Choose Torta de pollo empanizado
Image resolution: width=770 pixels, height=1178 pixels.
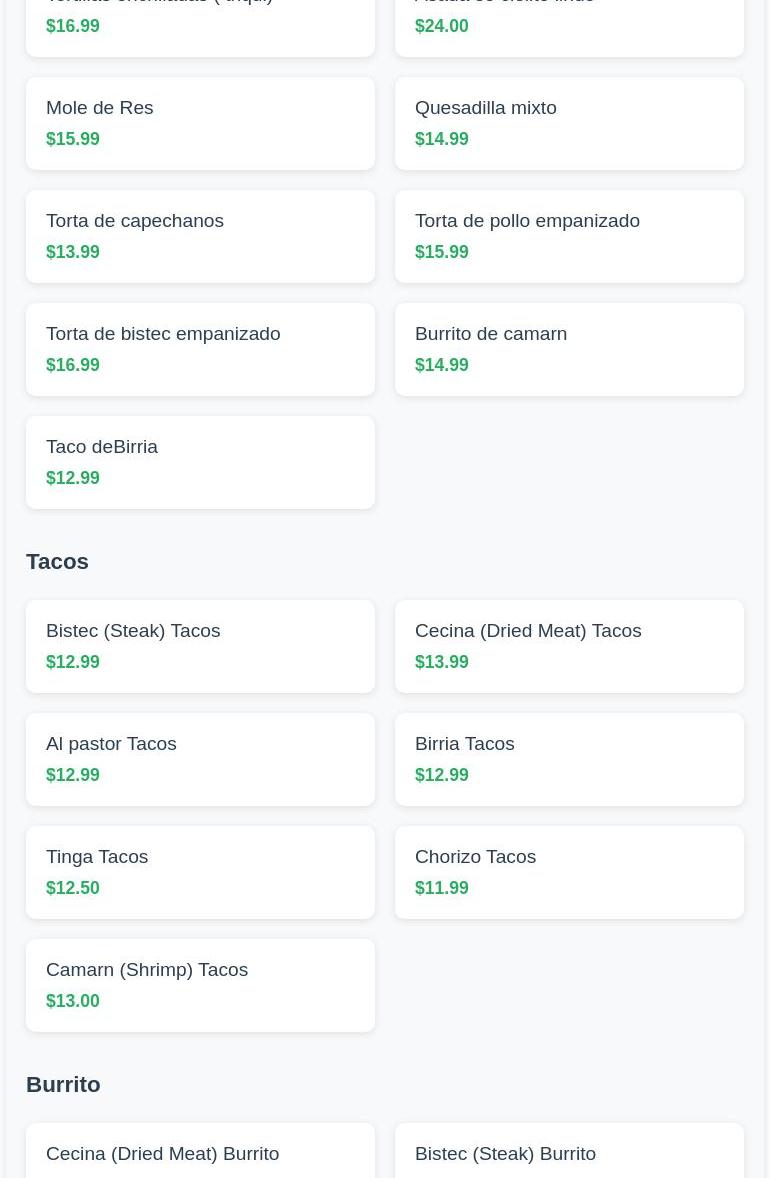point(569,236)
